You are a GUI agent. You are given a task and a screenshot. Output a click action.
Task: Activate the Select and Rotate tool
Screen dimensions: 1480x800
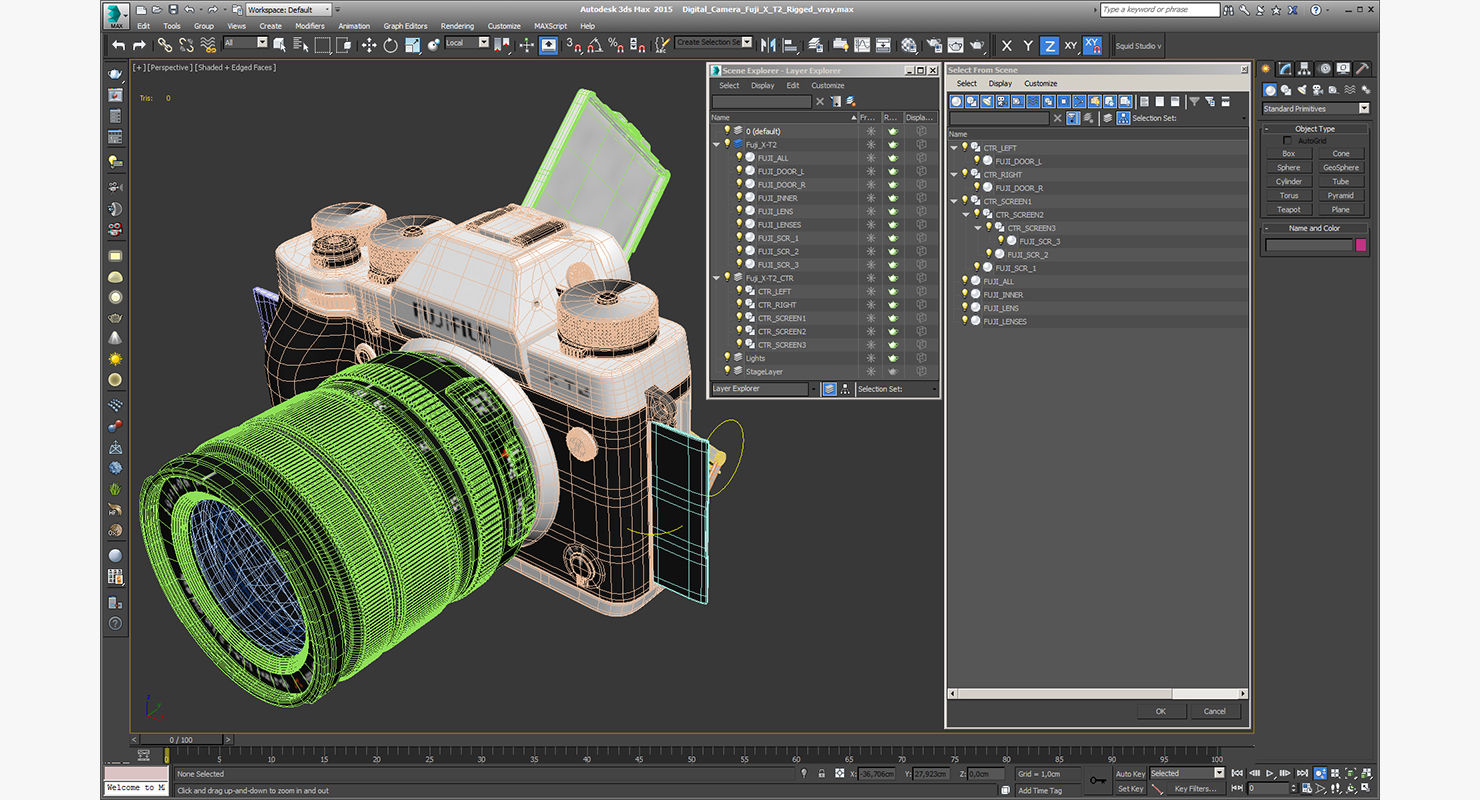(x=390, y=45)
